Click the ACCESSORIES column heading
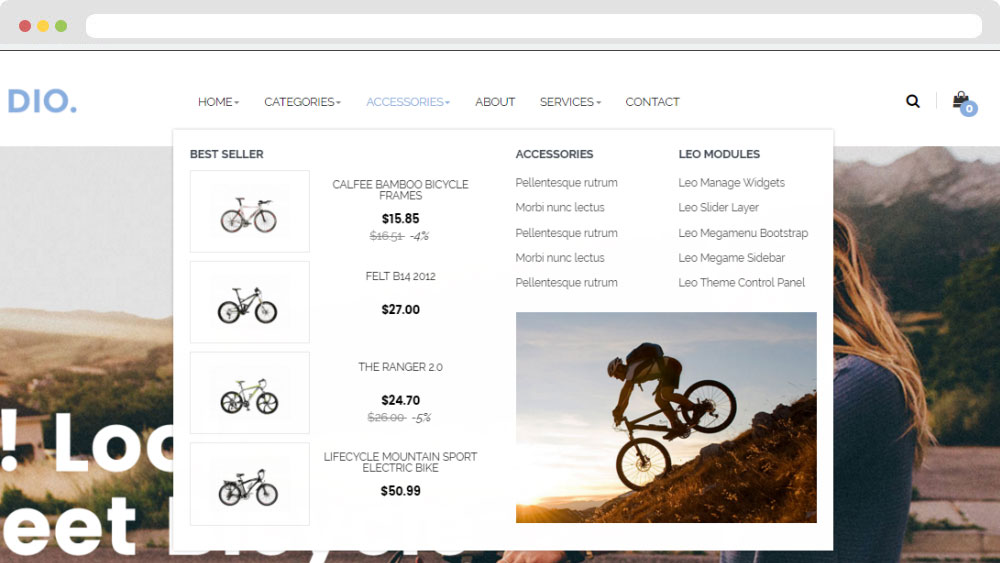This screenshot has height=563, width=1000. (x=554, y=154)
